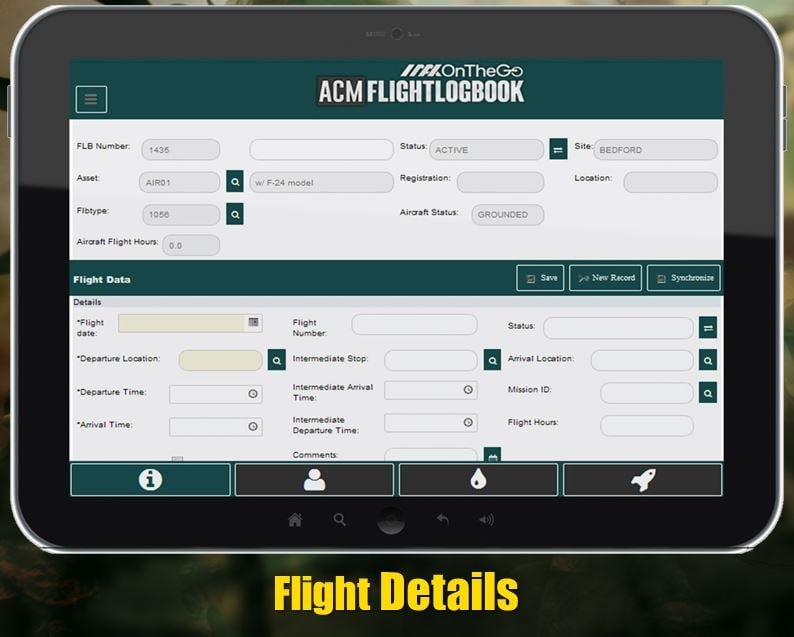
Task: Open the Intermediate Arrival Time clock picker
Action: (468, 390)
